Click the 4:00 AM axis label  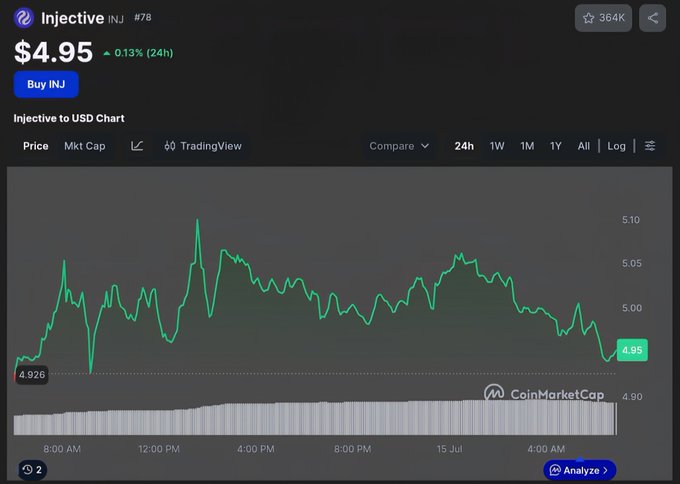point(546,449)
